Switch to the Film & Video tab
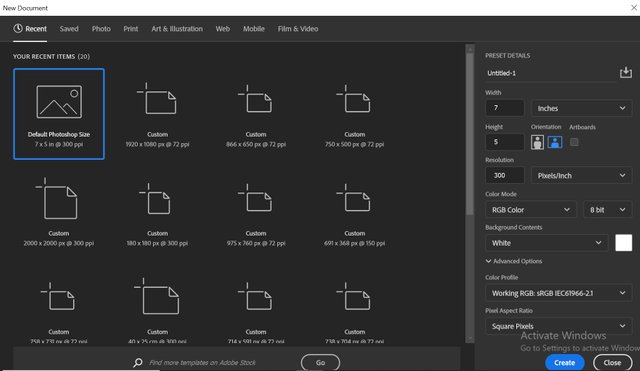This screenshot has height=371, width=640. click(x=298, y=29)
